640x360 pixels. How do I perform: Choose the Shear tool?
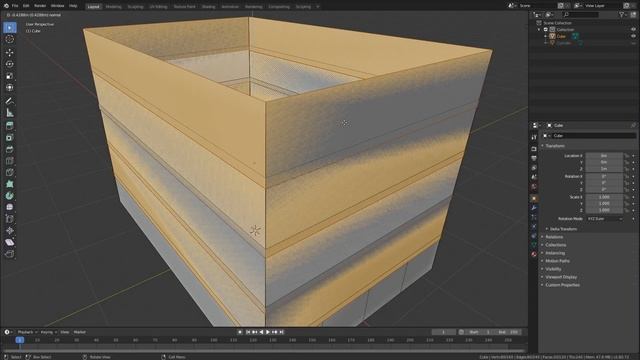coord(10,242)
